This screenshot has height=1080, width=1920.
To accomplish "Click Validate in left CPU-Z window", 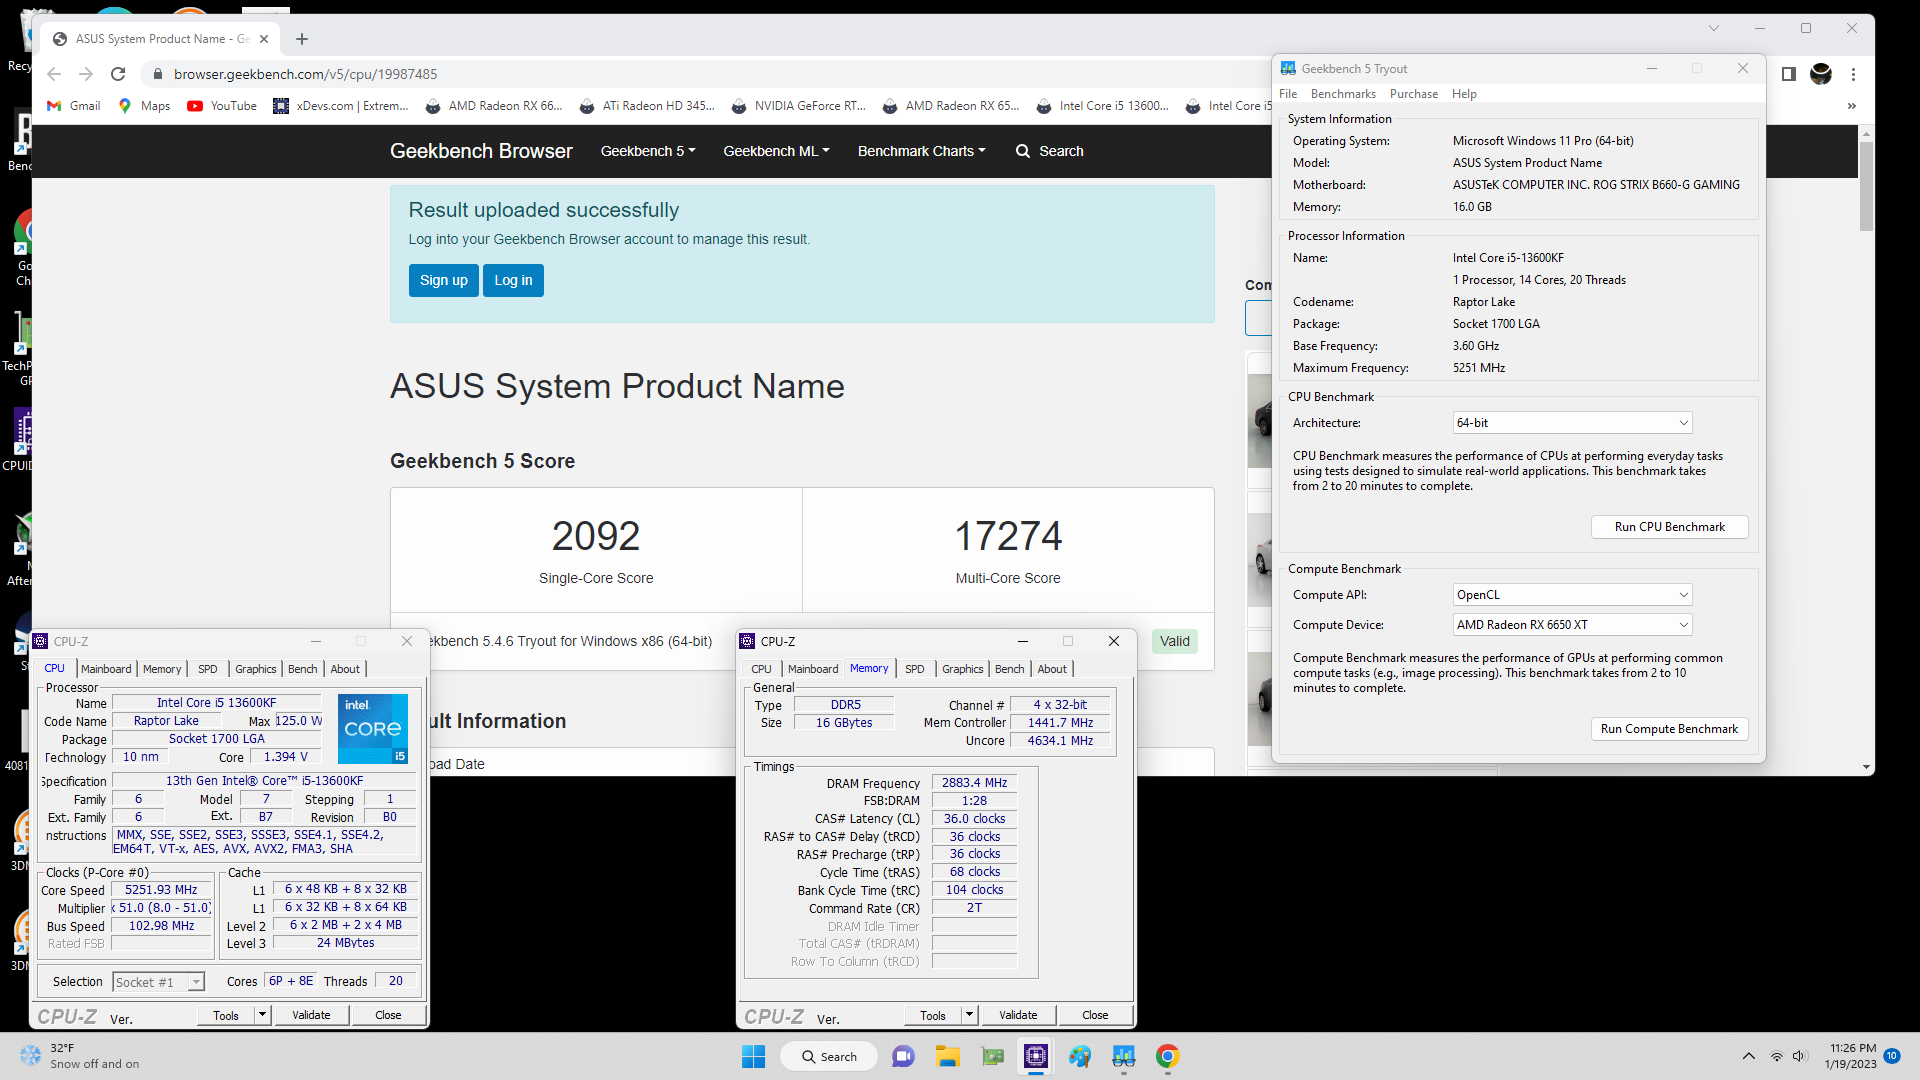I will [x=311, y=1015].
